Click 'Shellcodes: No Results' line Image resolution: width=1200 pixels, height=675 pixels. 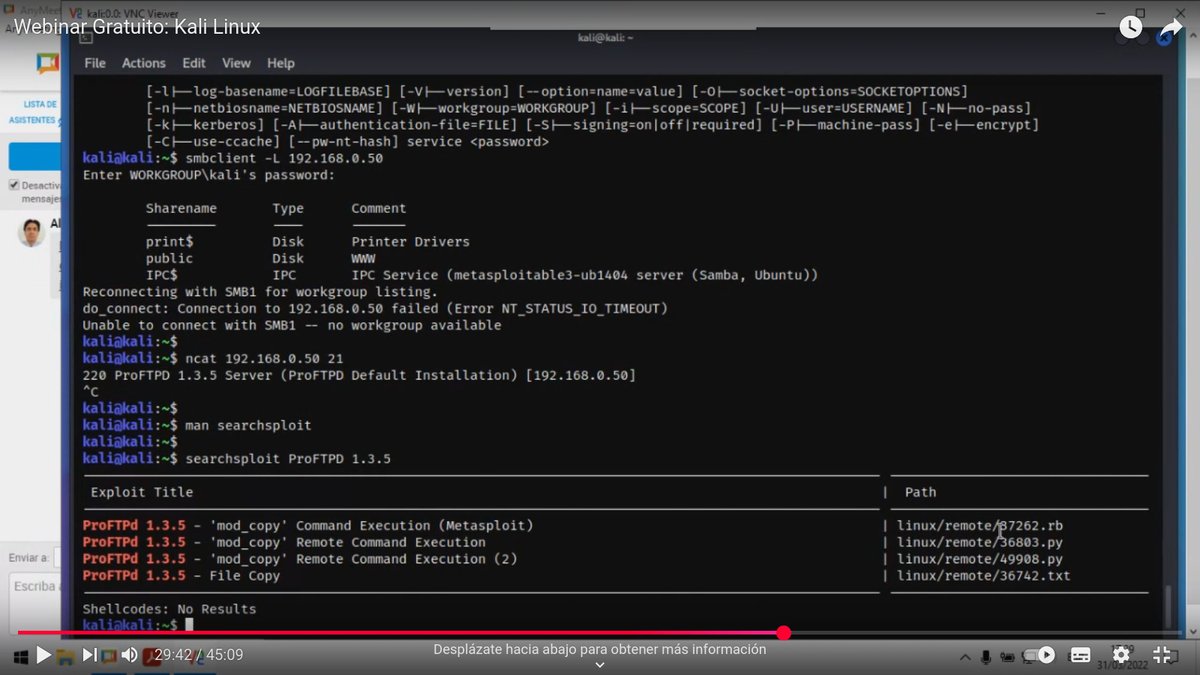click(x=169, y=609)
